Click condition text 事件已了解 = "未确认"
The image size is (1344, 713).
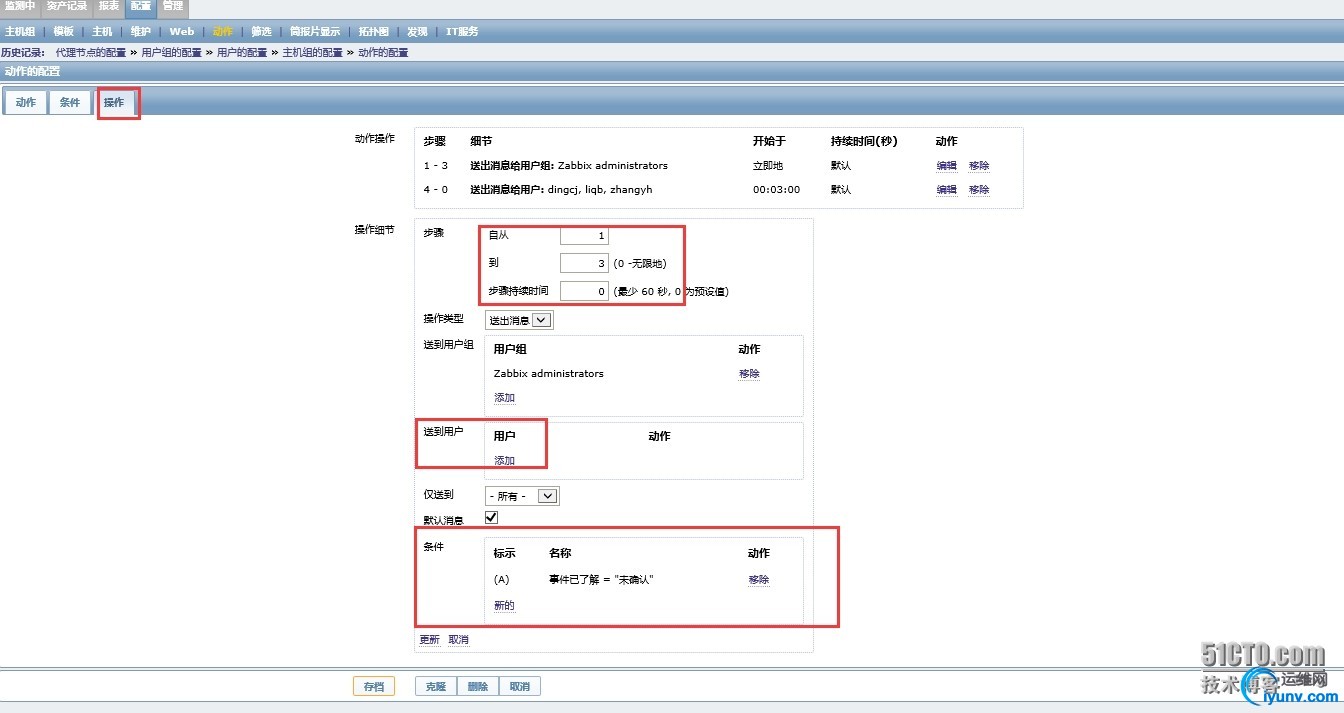click(601, 580)
